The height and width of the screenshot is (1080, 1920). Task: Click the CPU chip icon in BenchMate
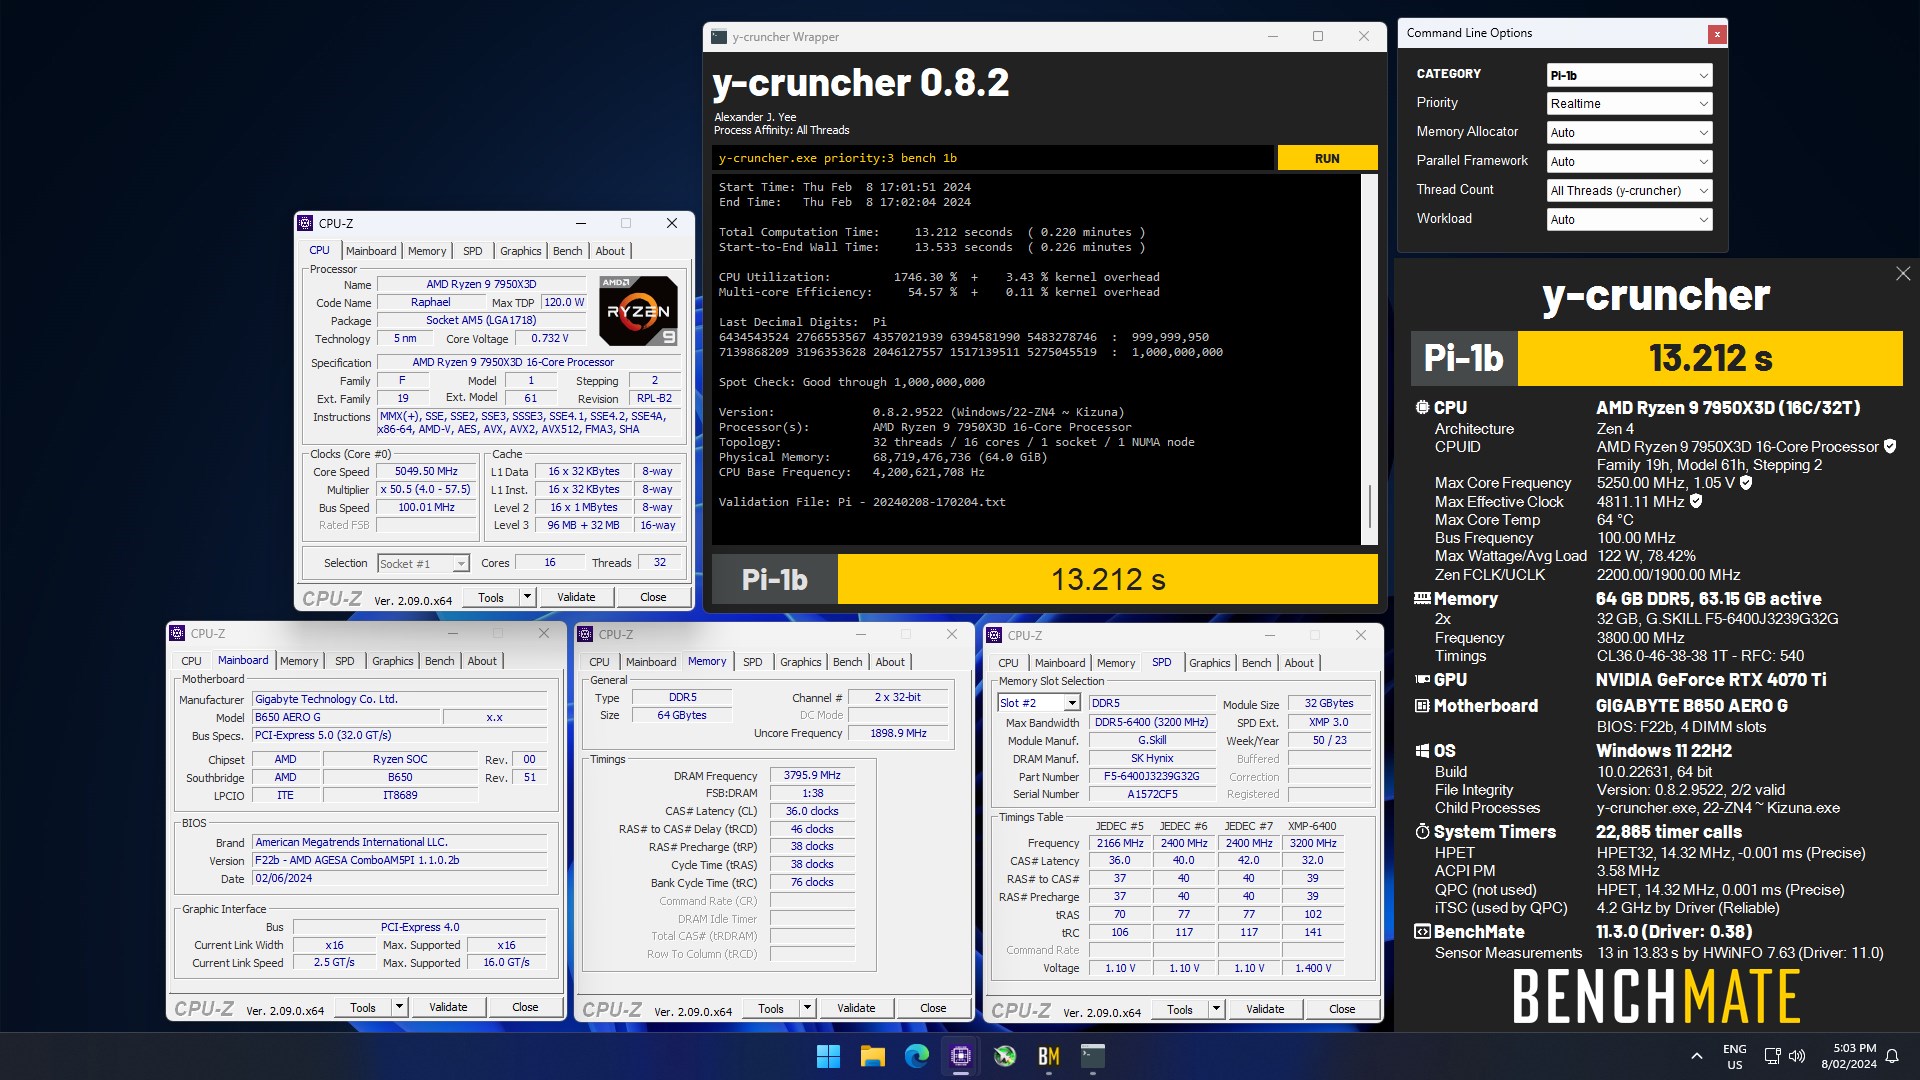(1422, 408)
